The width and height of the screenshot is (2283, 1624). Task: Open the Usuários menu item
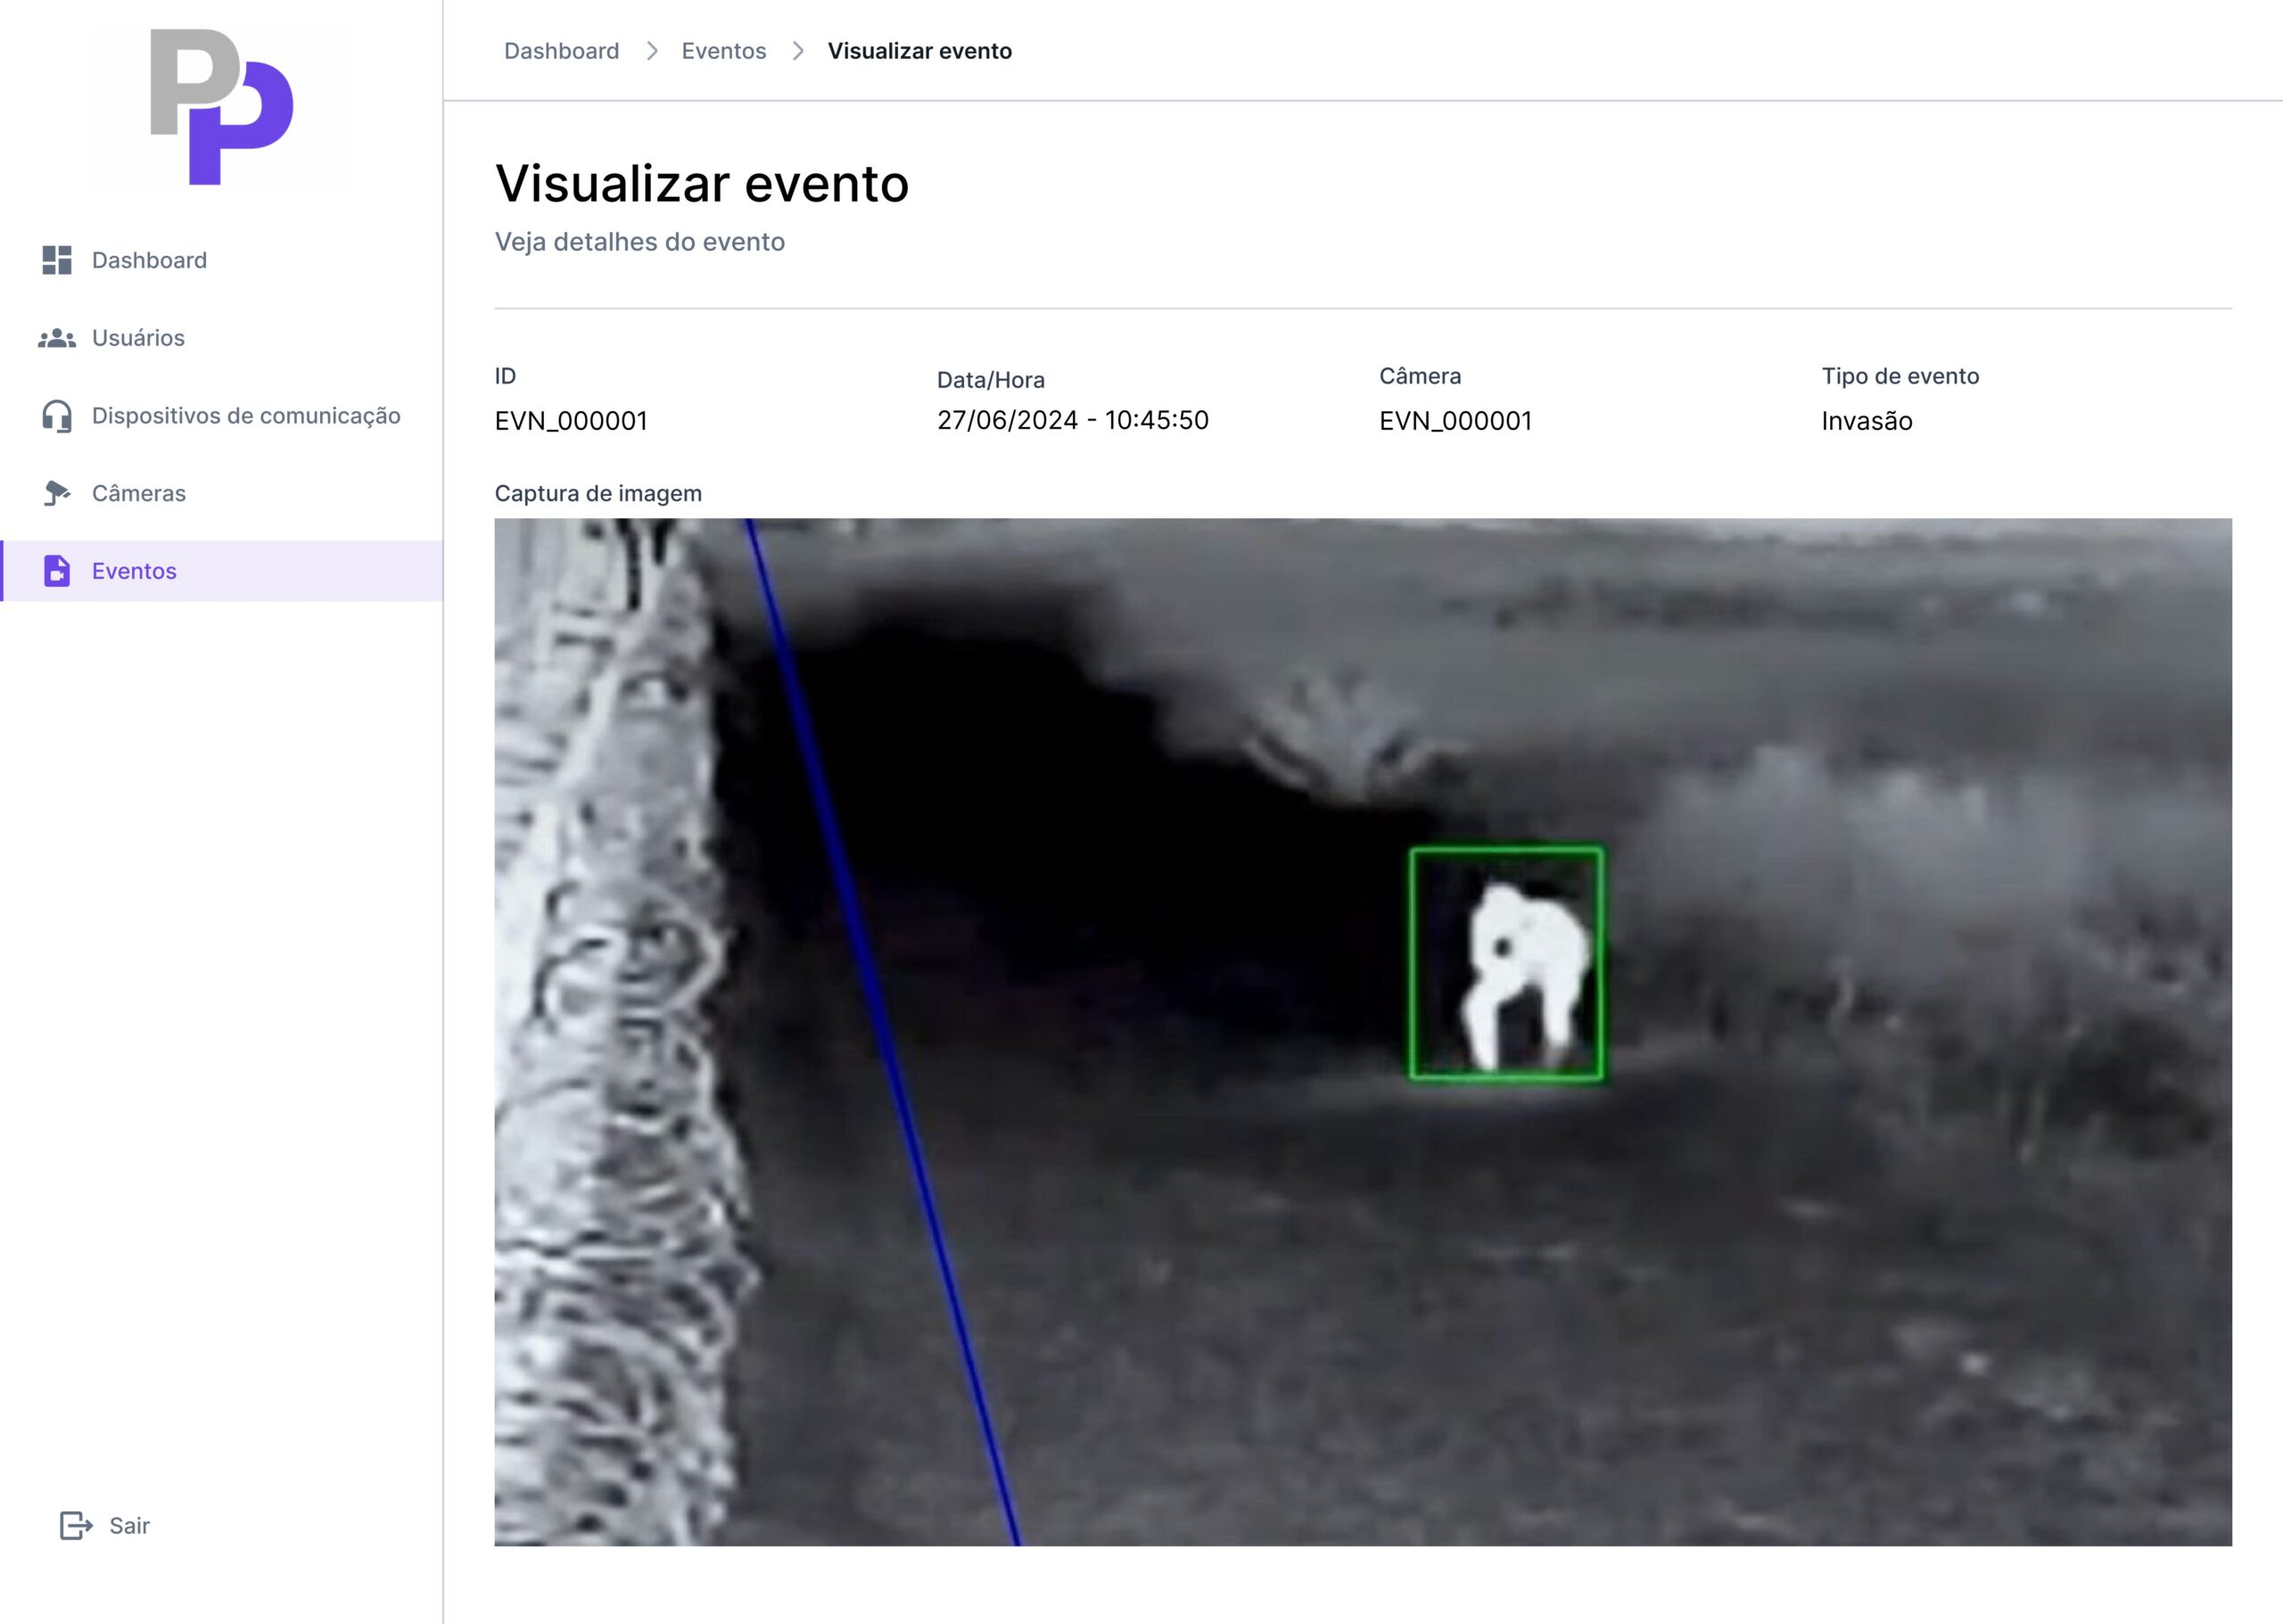click(138, 338)
